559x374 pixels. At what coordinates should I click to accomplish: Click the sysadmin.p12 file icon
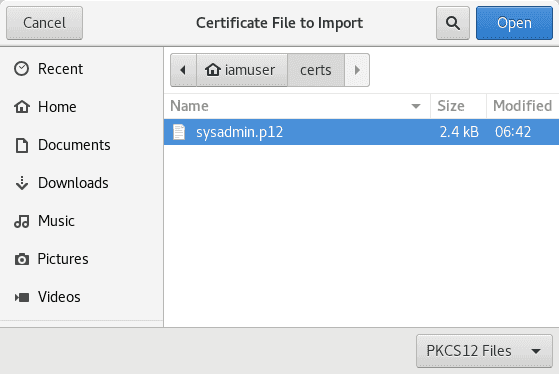click(x=179, y=132)
